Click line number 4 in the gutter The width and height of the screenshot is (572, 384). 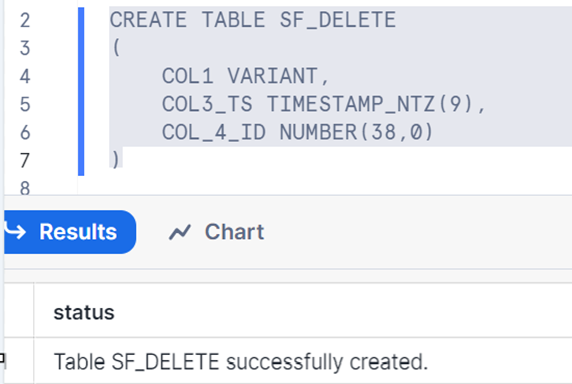pos(25,76)
